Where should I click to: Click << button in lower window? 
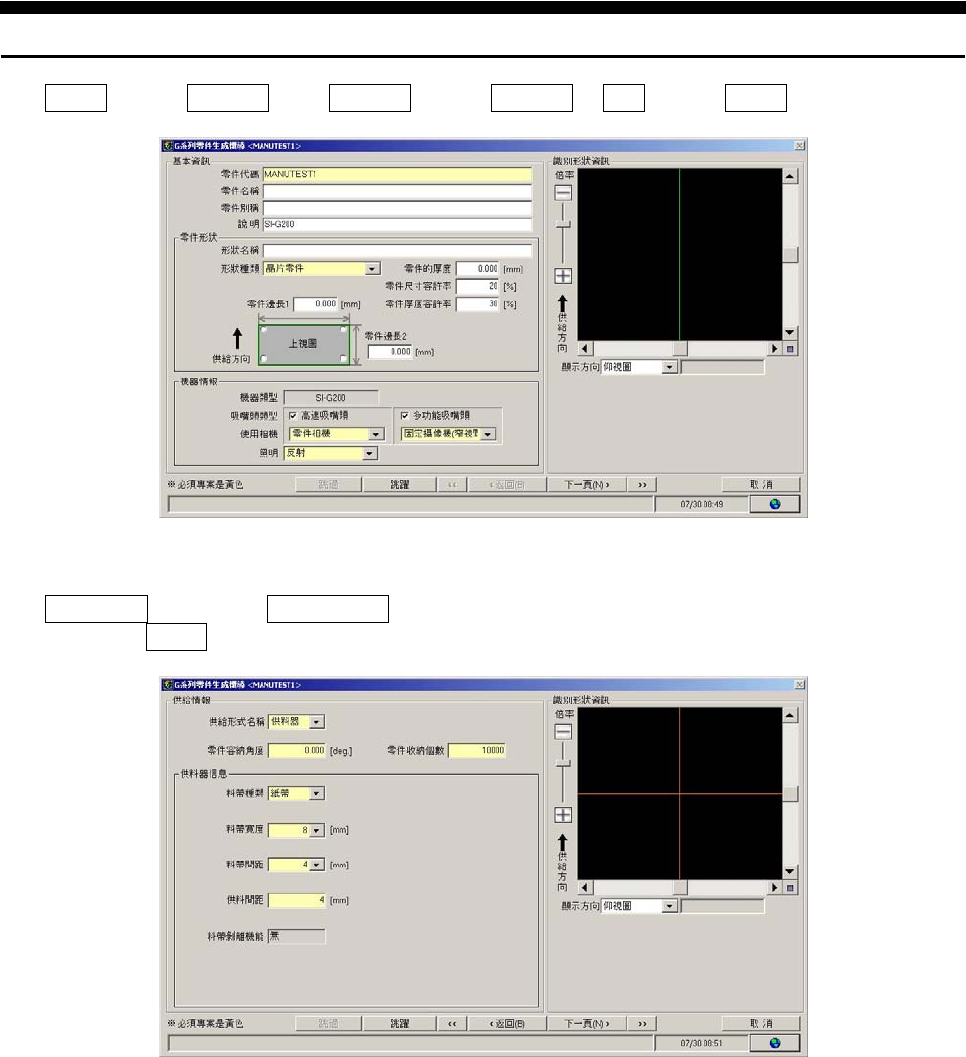452,1024
